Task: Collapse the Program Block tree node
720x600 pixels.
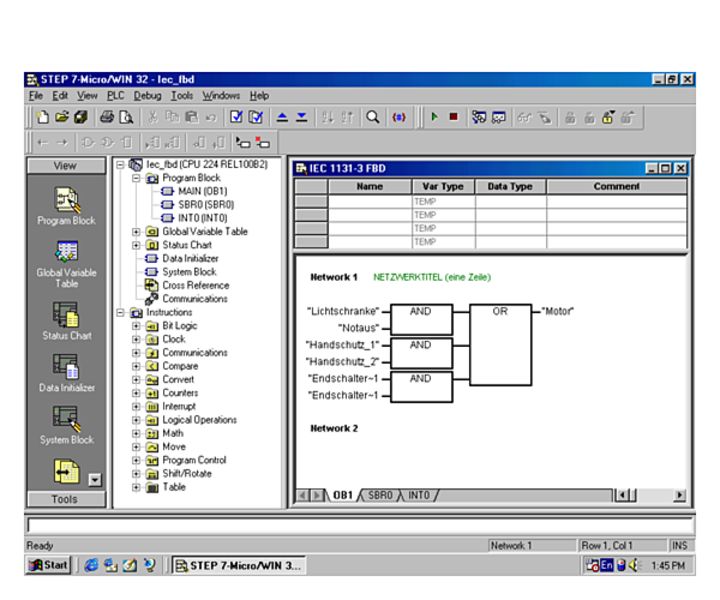Action: pyautogui.click(x=136, y=178)
